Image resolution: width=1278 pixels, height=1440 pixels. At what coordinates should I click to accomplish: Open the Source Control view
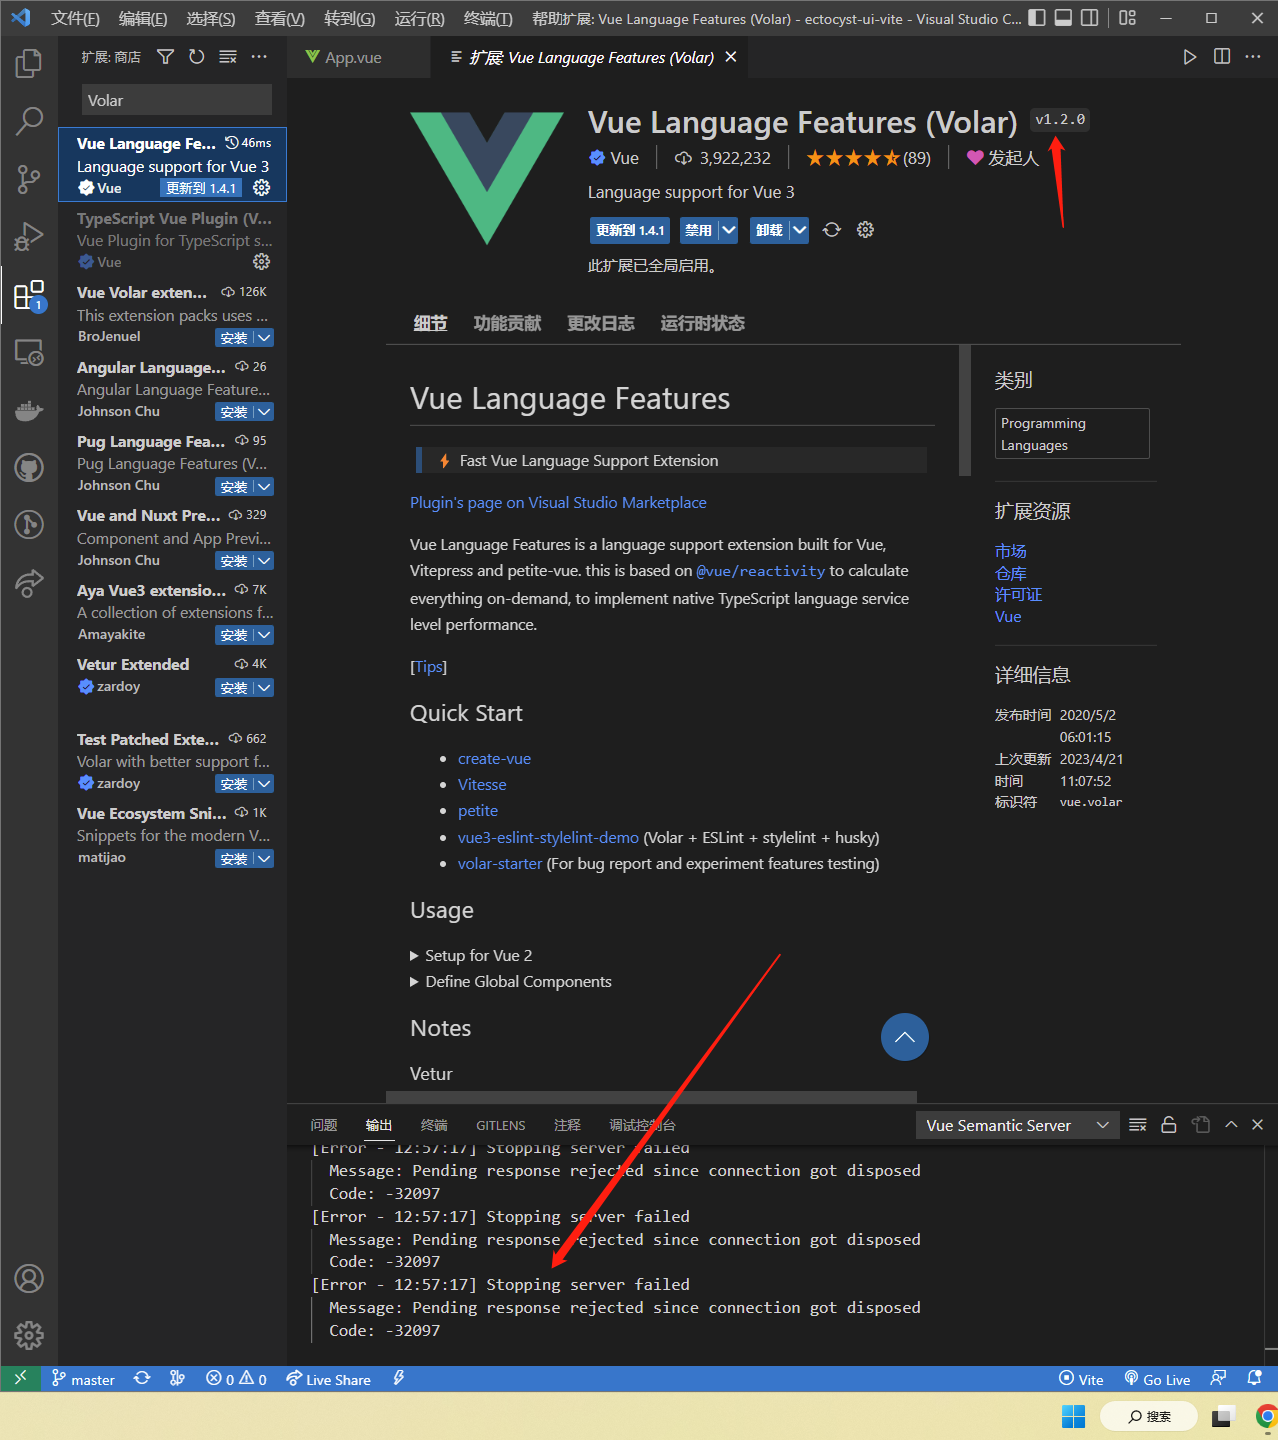pos(28,179)
